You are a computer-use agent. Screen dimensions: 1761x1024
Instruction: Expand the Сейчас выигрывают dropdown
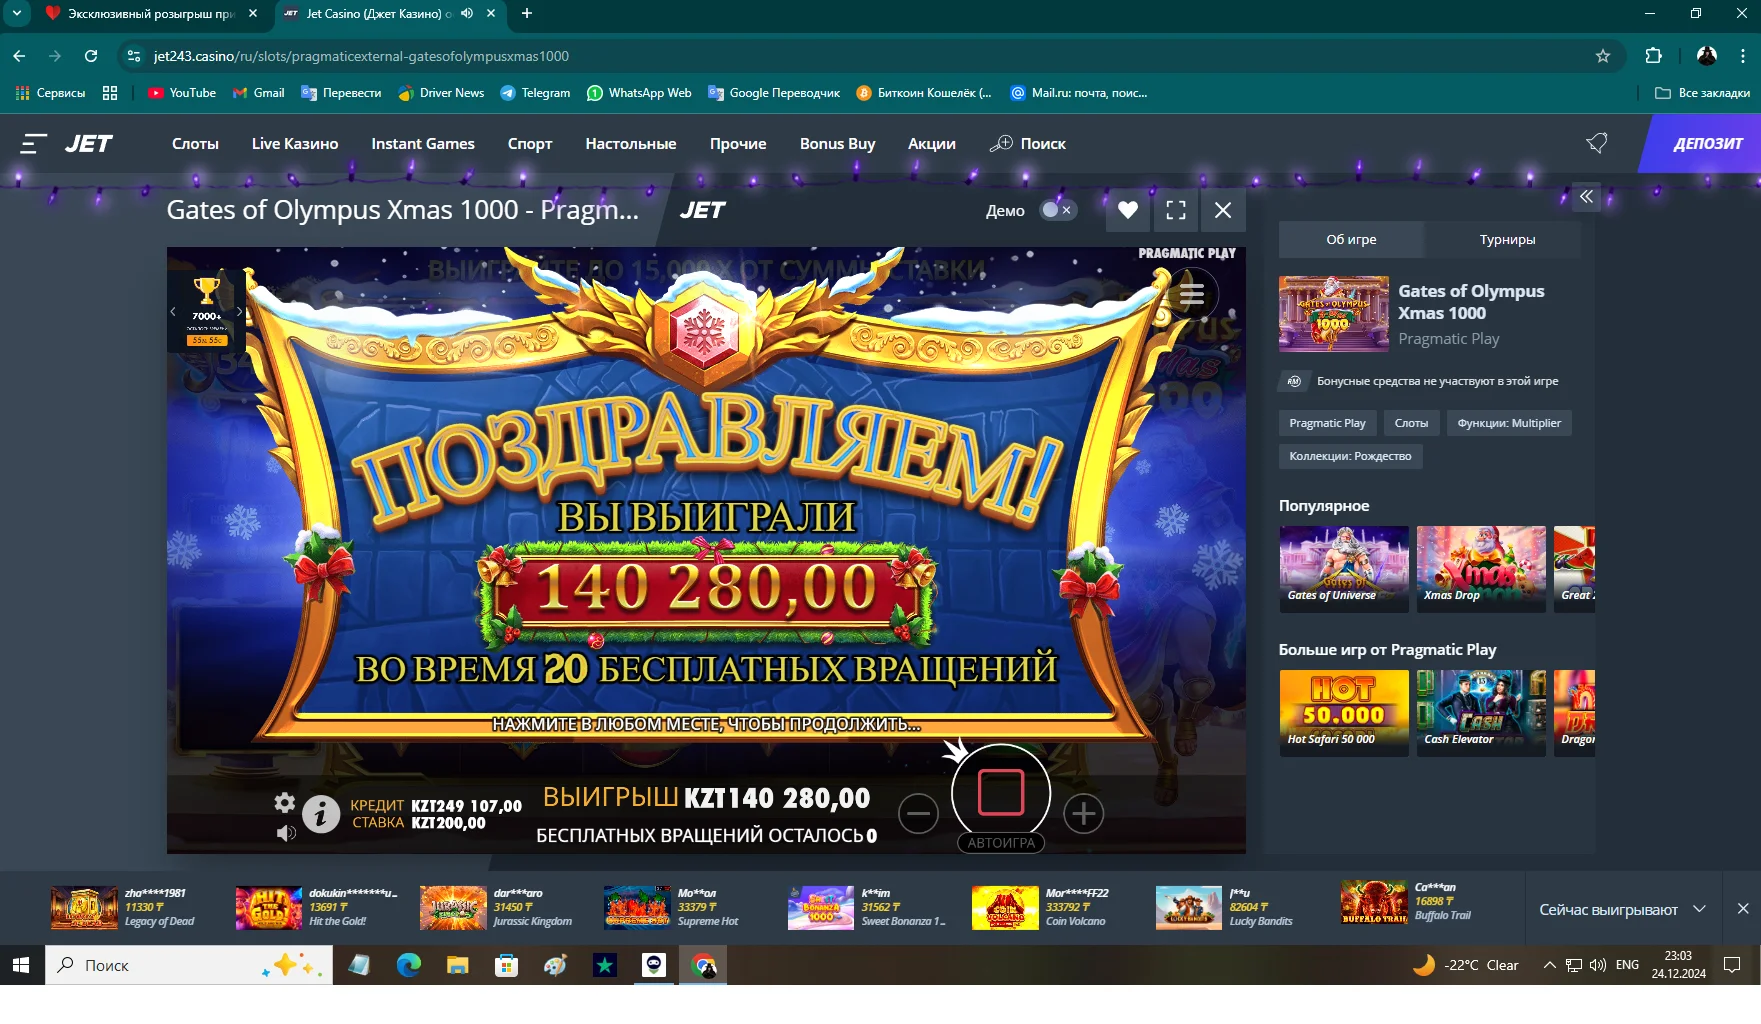[x=1622, y=909]
